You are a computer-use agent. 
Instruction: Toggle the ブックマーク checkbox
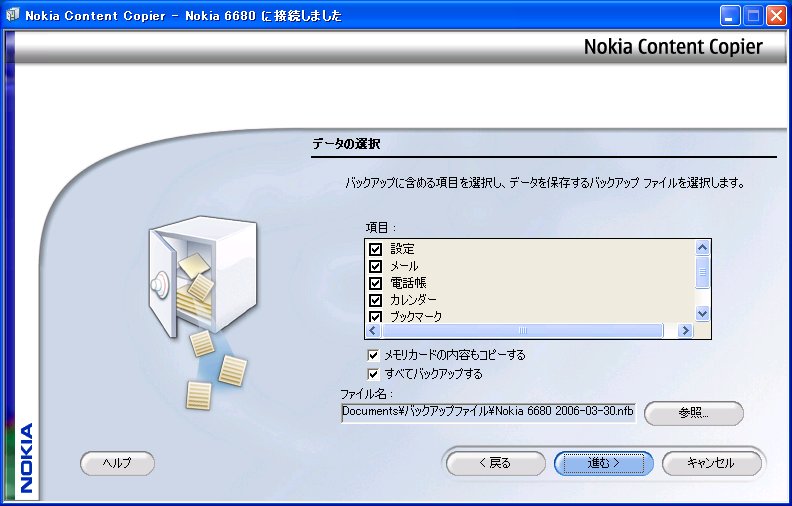[x=375, y=317]
